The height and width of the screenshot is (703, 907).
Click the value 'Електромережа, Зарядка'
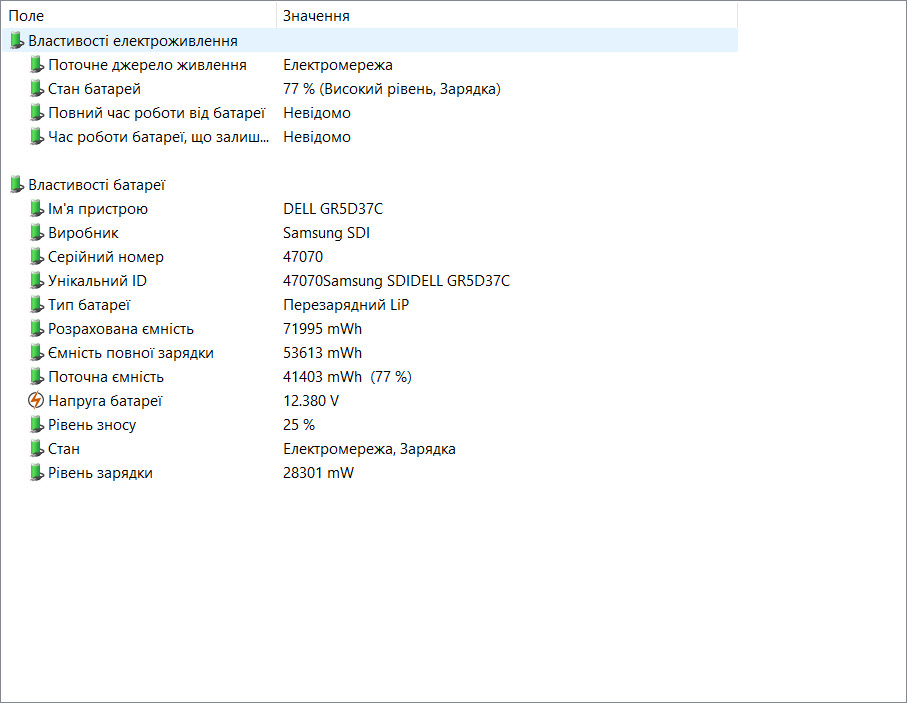point(369,449)
